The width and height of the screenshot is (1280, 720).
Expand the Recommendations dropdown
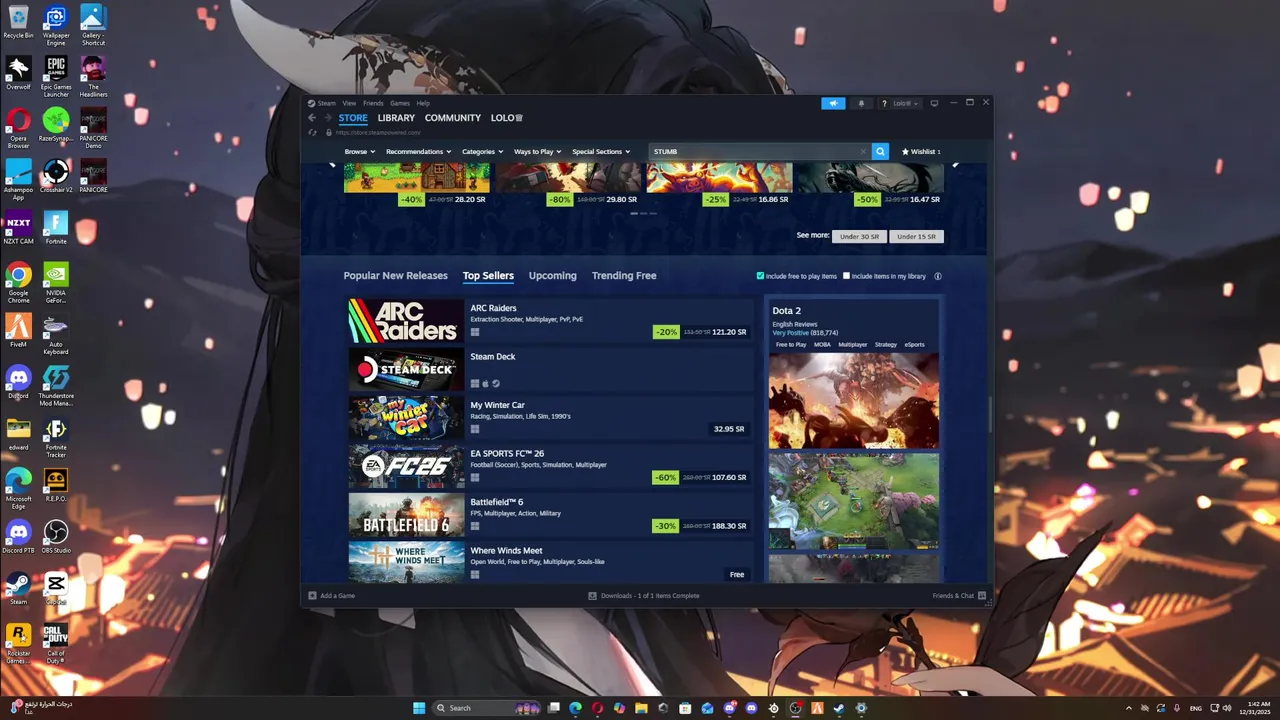pyautogui.click(x=418, y=152)
